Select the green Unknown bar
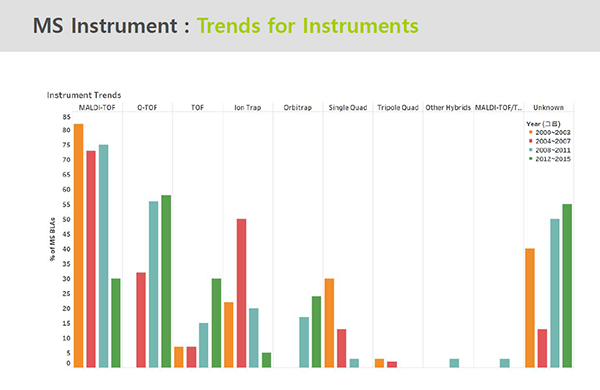 pyautogui.click(x=567, y=286)
